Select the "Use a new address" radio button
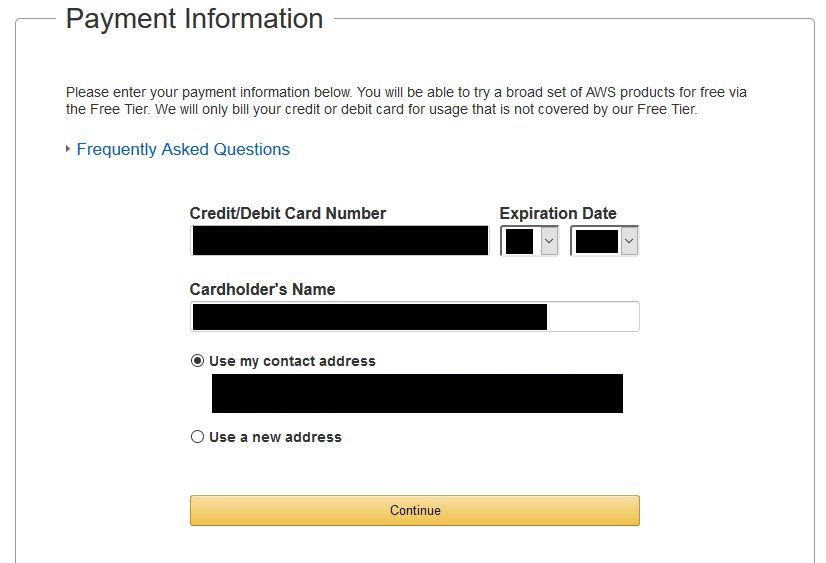The image size is (826, 563). pos(197,437)
